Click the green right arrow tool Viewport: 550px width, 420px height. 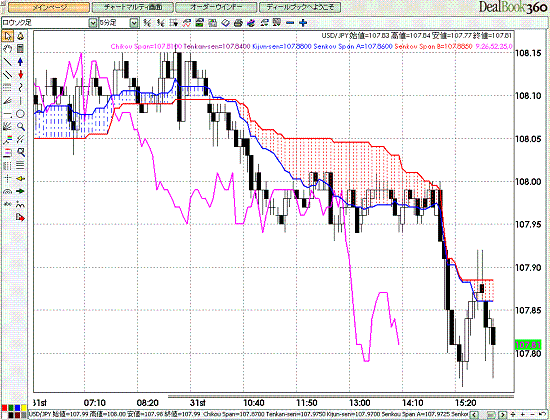coord(20,192)
